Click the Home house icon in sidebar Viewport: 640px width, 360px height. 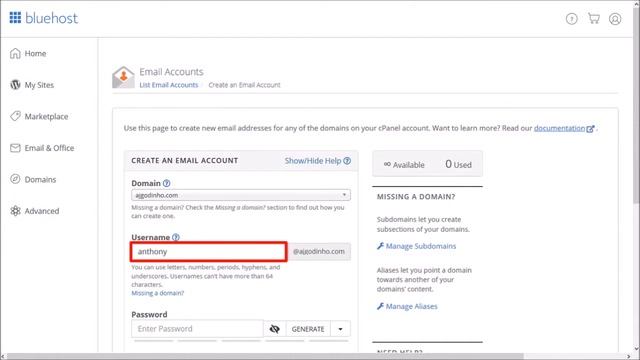point(15,53)
